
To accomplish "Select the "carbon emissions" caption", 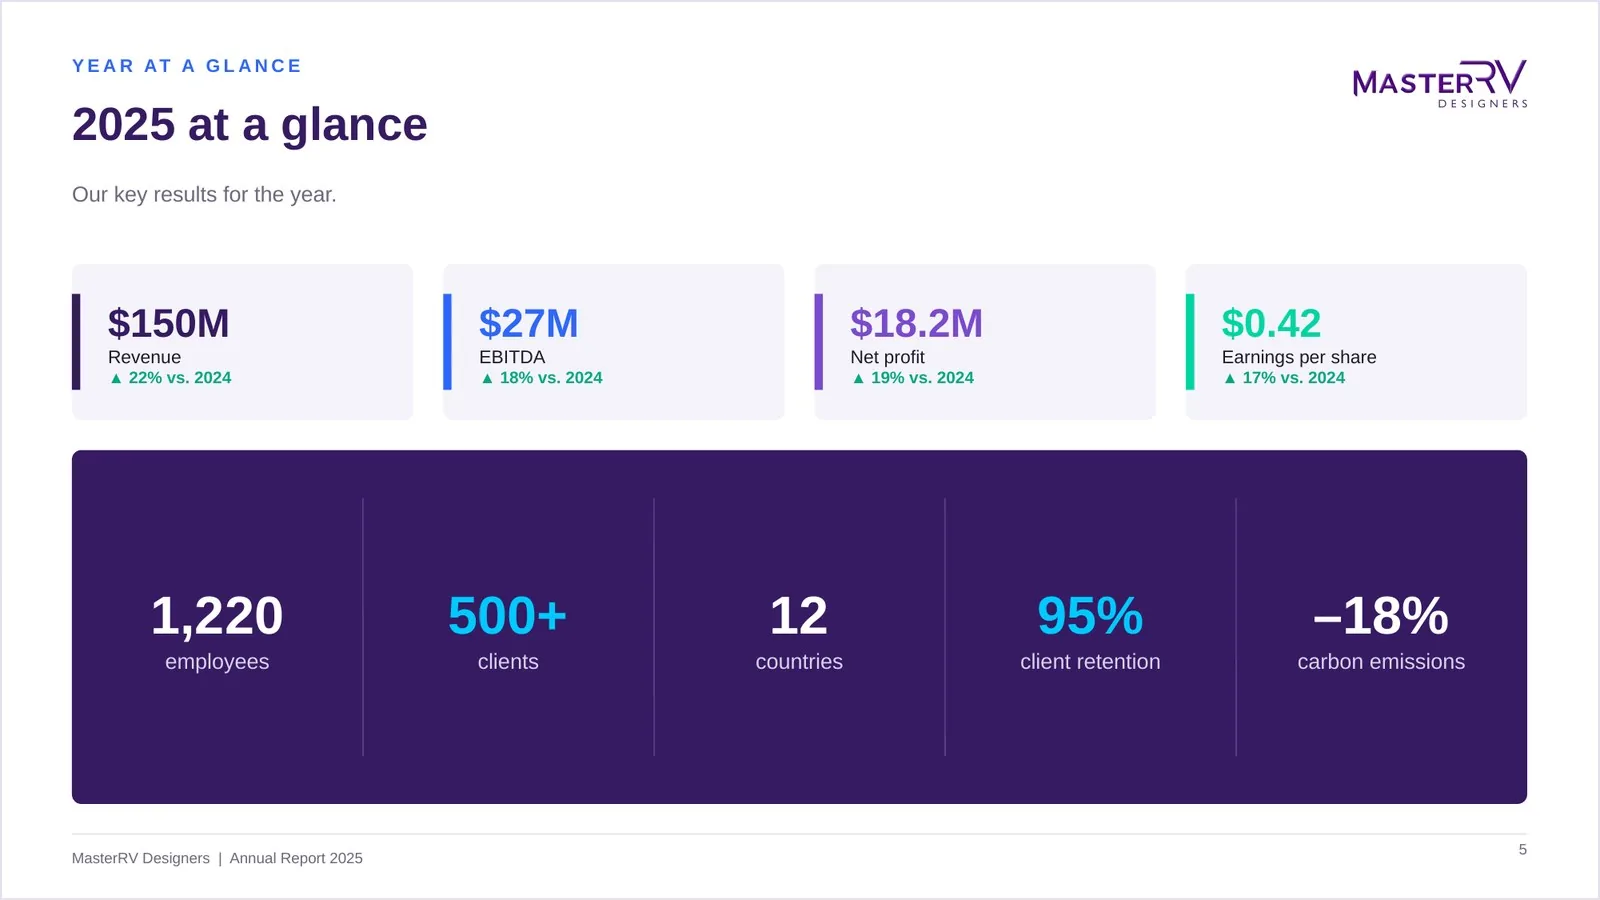I will tap(1381, 662).
